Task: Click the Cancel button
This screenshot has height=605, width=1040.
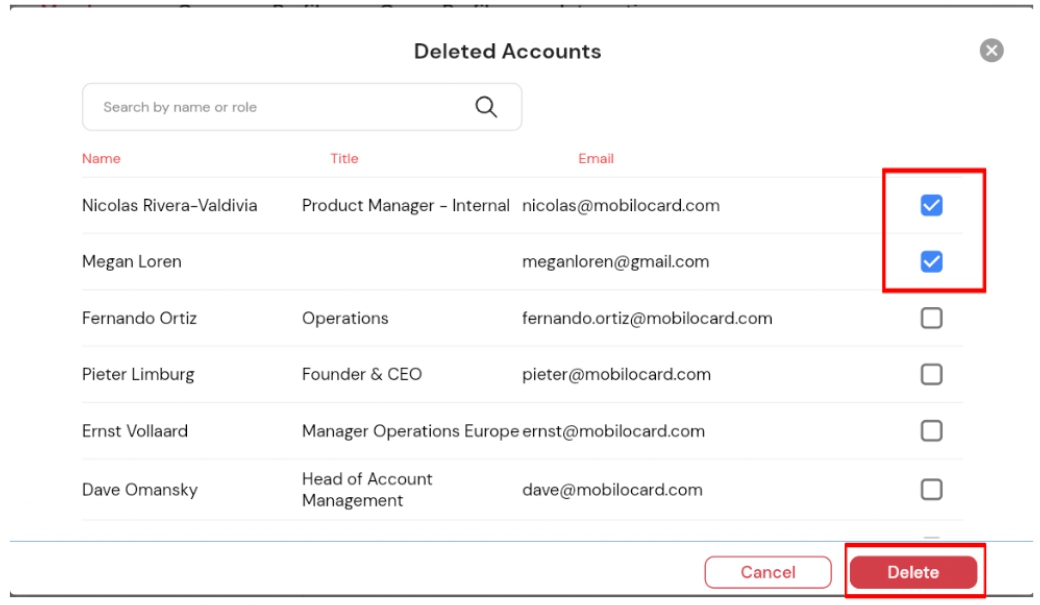Action: coord(768,572)
